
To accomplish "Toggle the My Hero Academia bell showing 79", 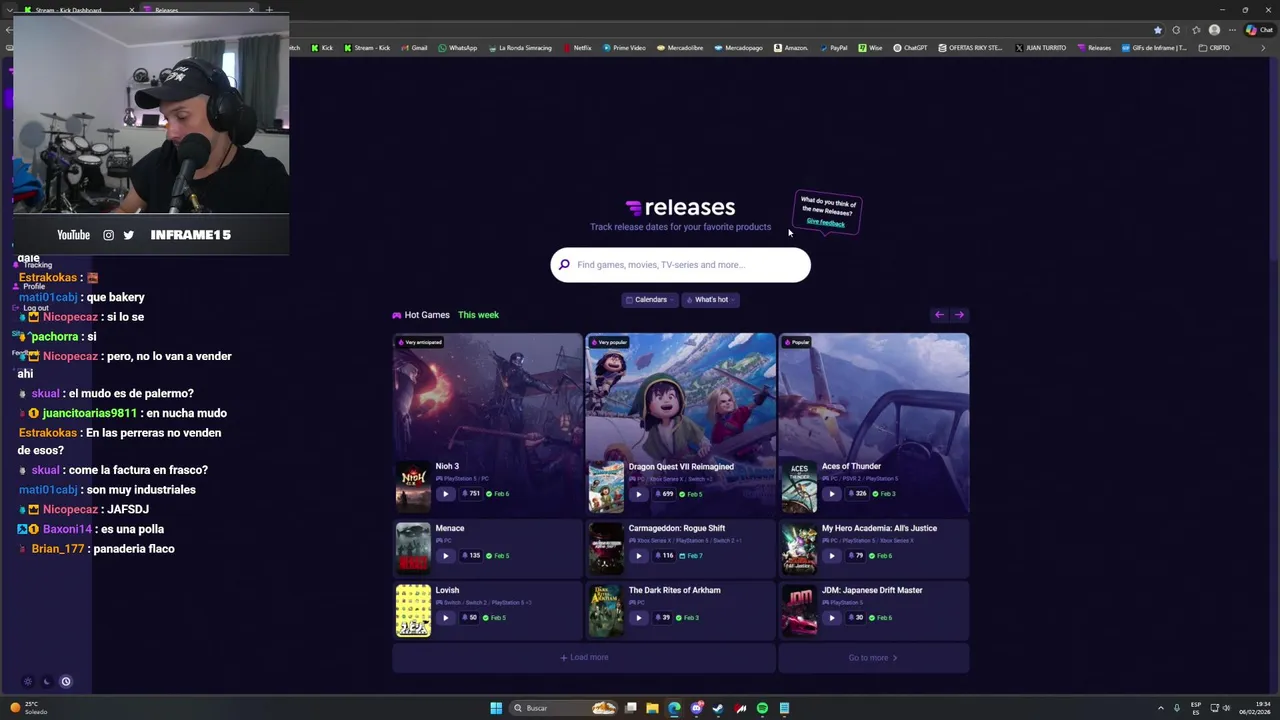I will click(x=854, y=556).
